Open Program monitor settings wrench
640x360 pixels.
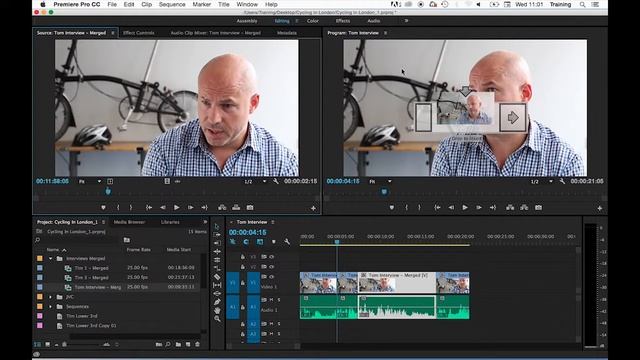[562, 181]
